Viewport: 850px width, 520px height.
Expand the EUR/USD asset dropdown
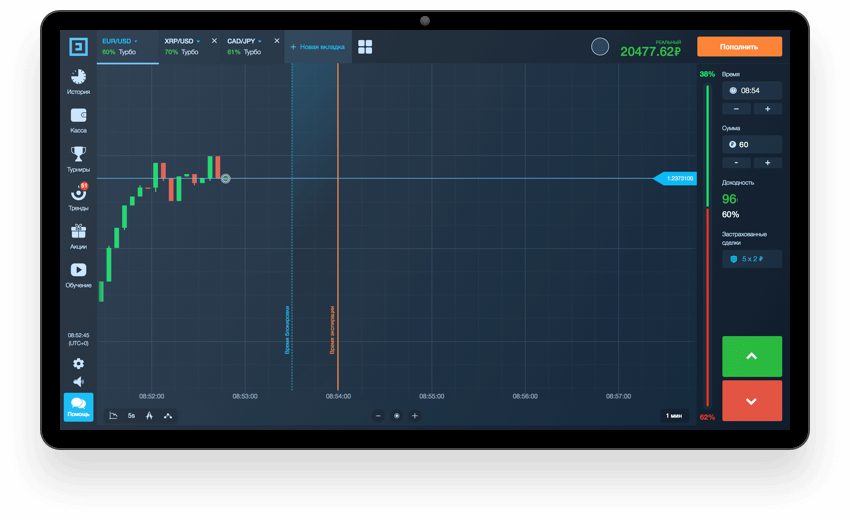tap(136, 41)
